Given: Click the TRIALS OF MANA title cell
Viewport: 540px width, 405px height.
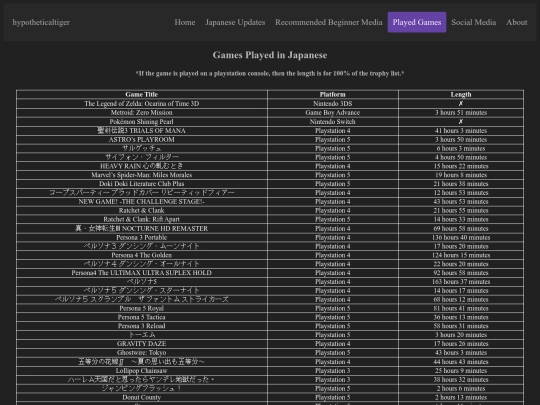Looking at the screenshot, I should [x=142, y=131].
